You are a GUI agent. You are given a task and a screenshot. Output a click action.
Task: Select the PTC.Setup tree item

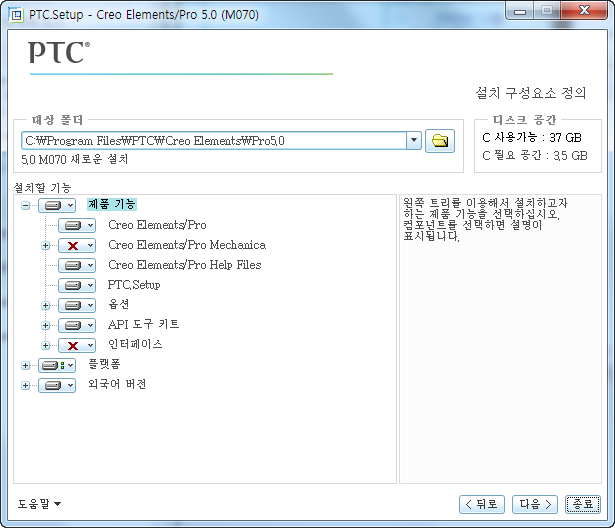coord(134,285)
